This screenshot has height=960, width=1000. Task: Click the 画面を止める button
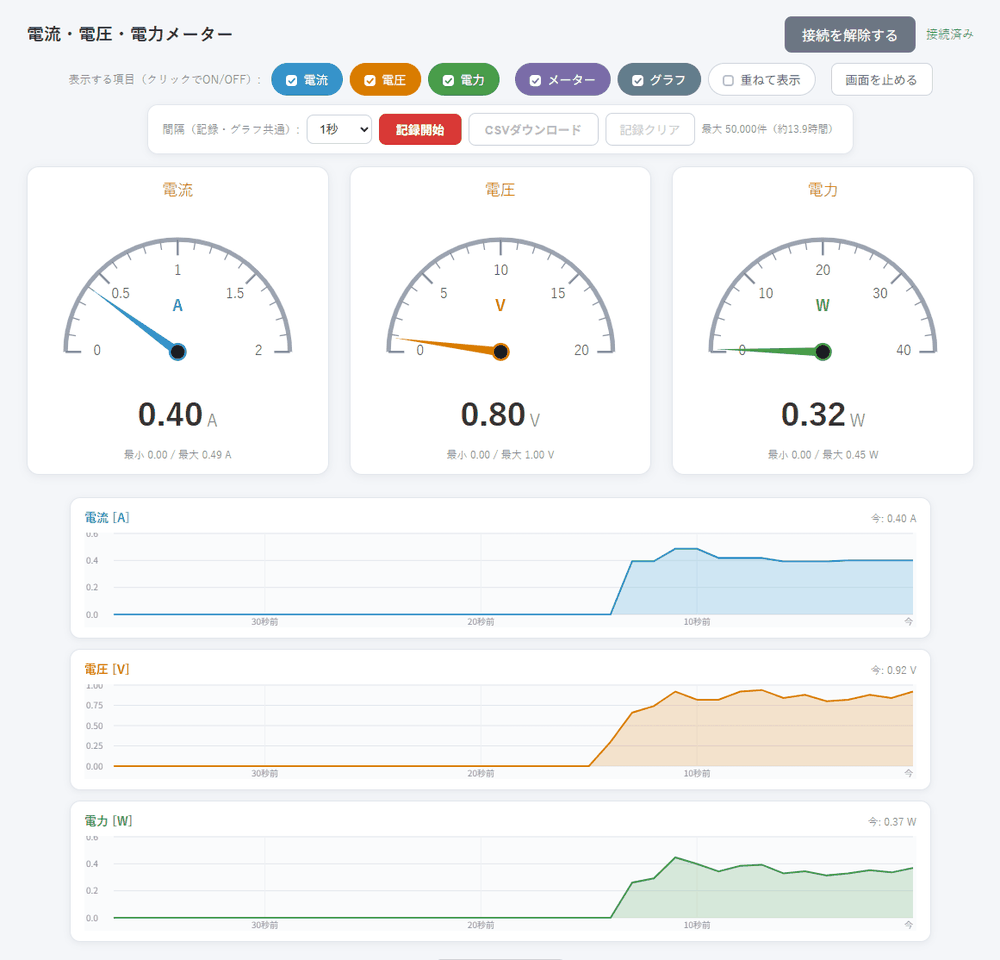pos(881,80)
